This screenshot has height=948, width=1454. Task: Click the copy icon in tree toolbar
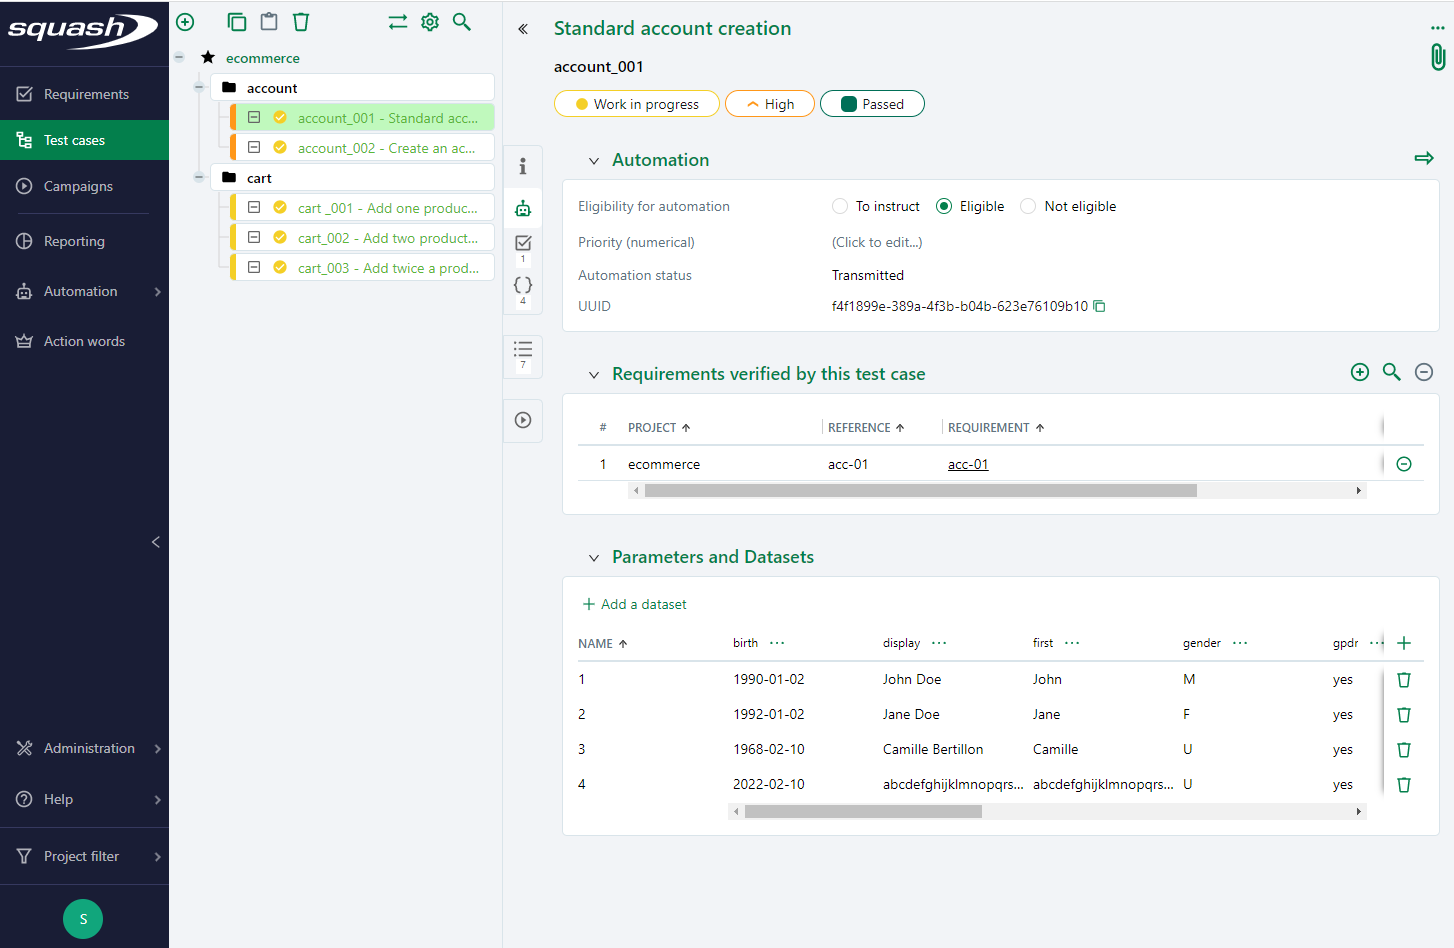(237, 22)
